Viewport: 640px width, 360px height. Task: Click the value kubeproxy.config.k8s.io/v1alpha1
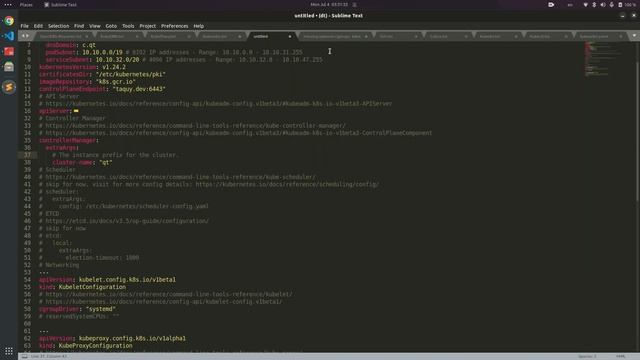coord(132,338)
